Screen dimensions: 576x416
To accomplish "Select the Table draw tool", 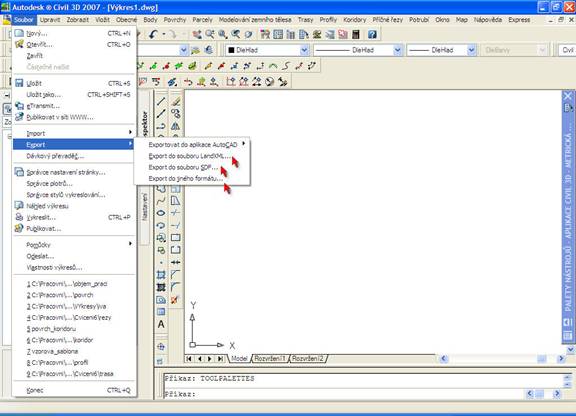I will point(161,312).
